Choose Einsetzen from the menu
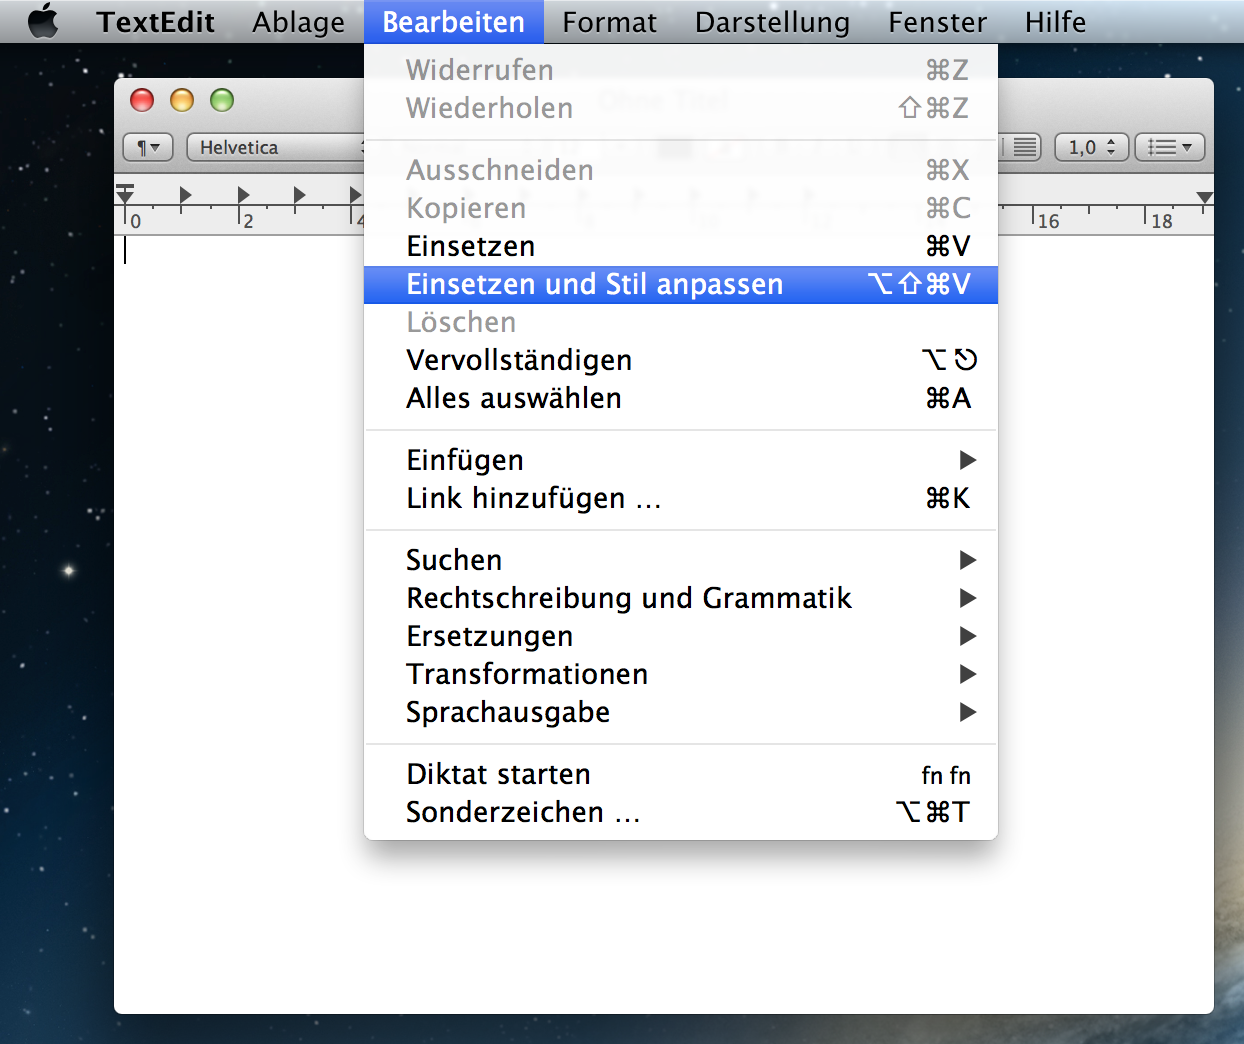This screenshot has width=1244, height=1044. [681, 246]
